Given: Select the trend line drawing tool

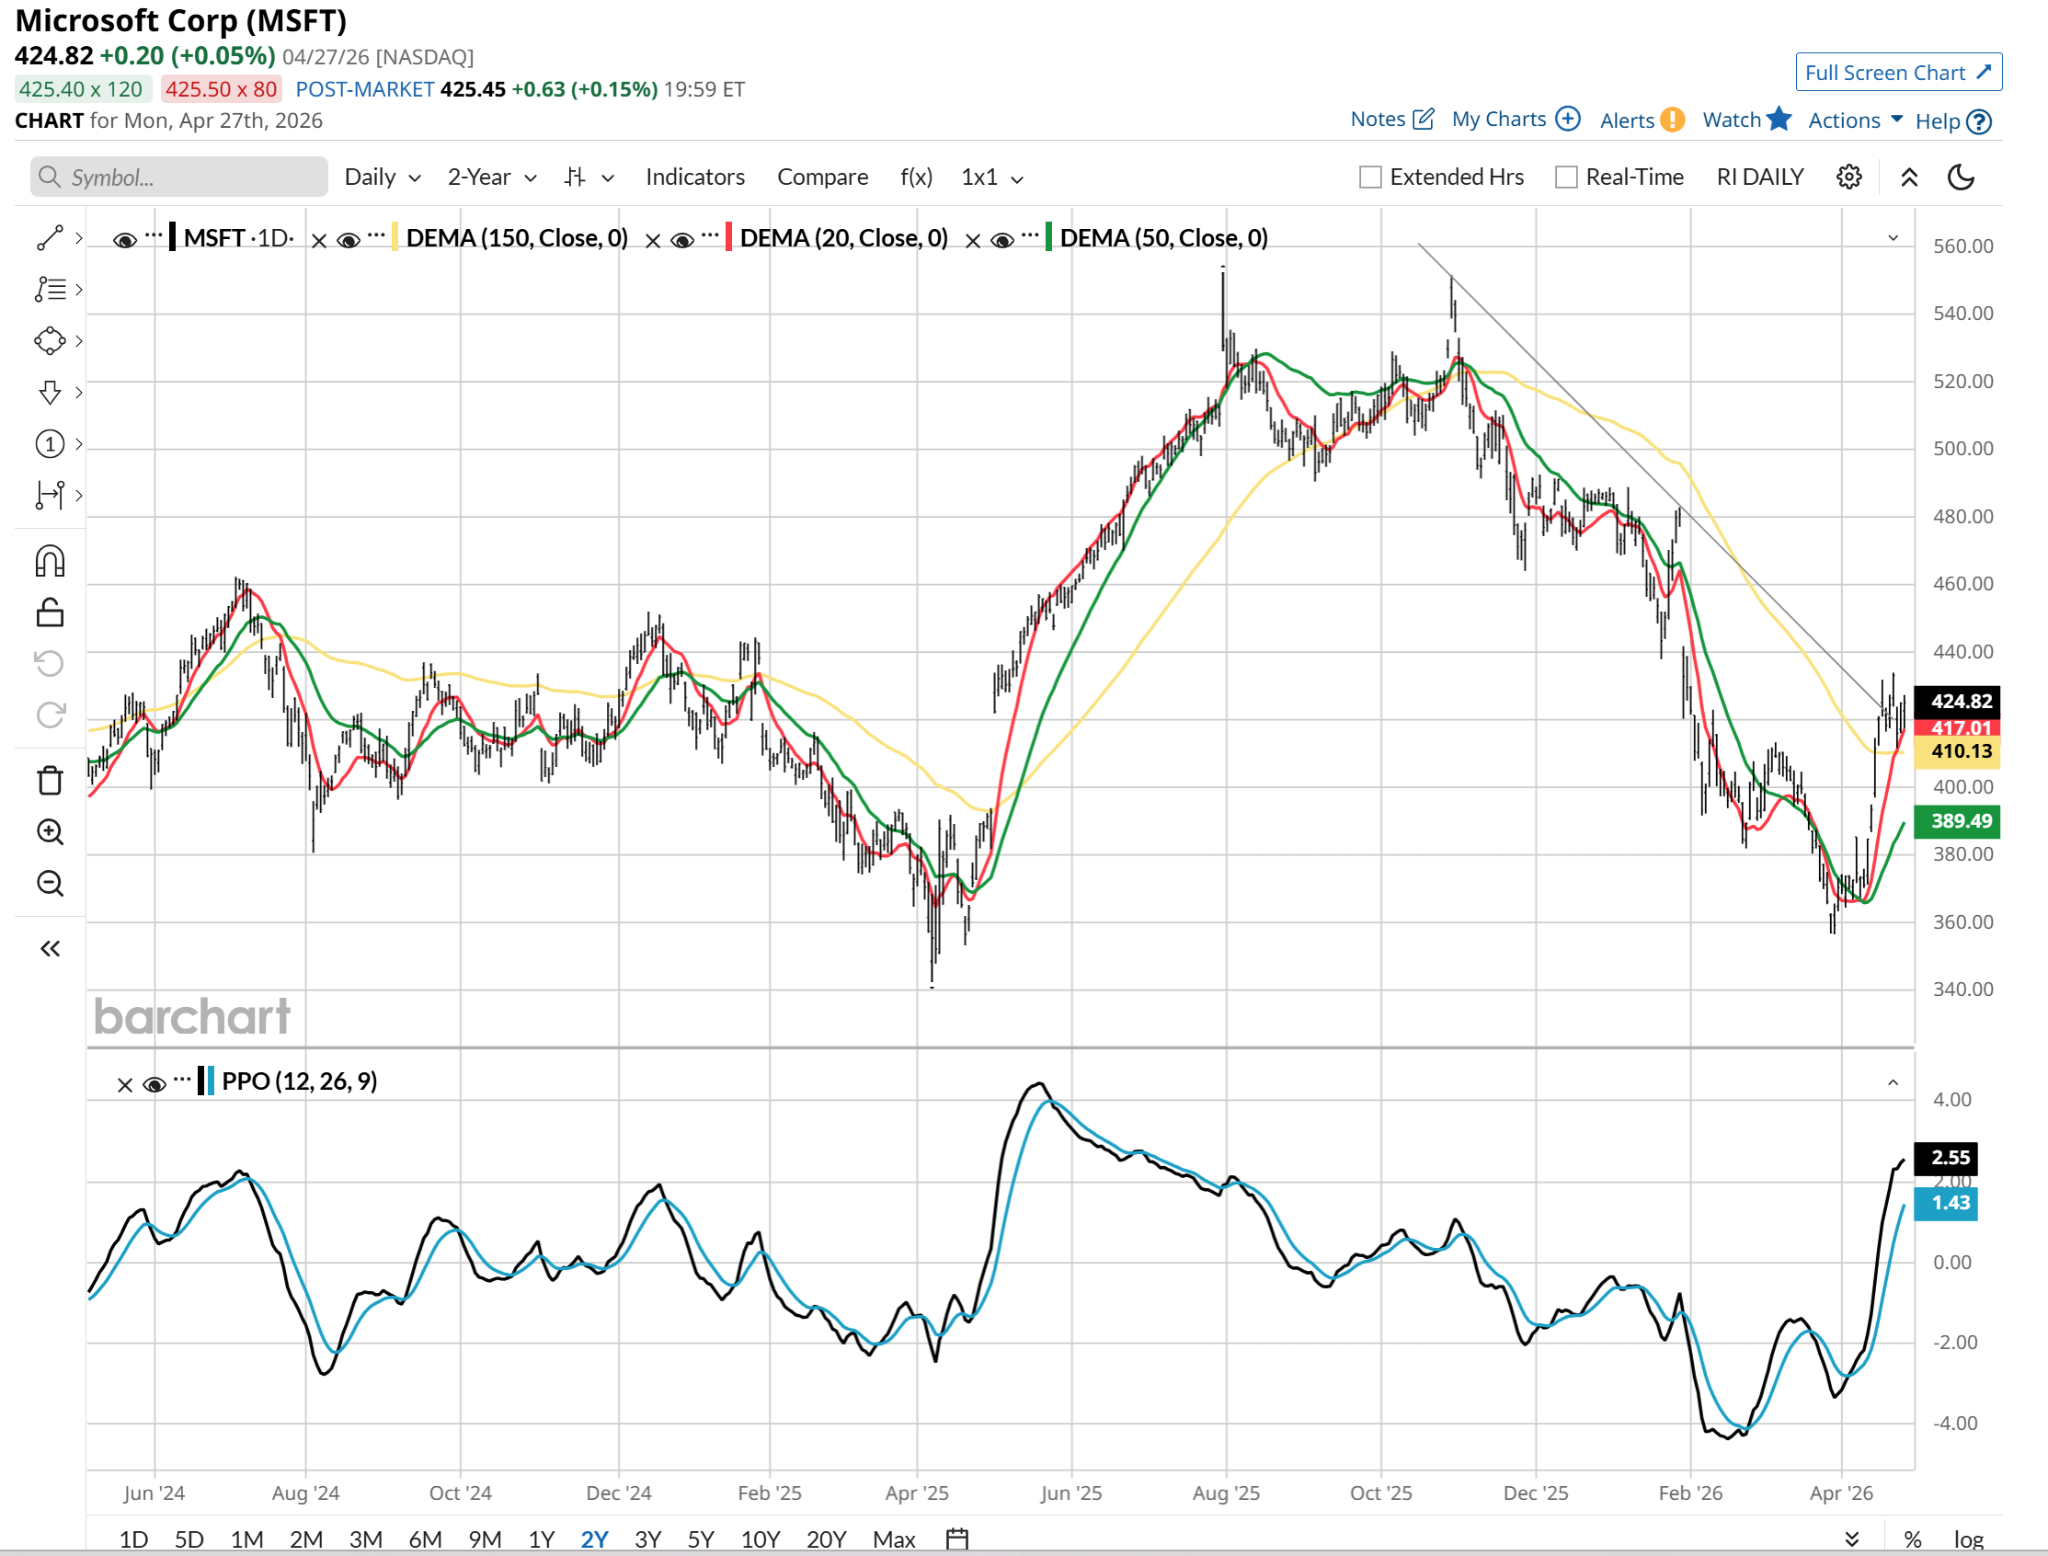Looking at the screenshot, I should click(49, 238).
